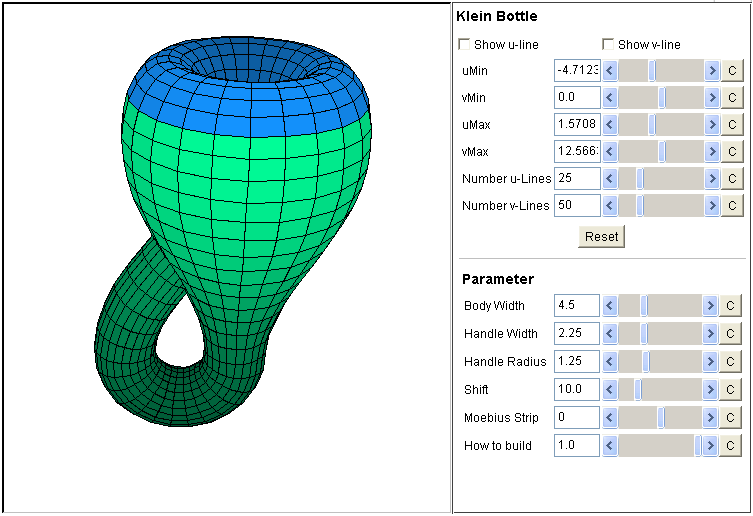Image resolution: width=753 pixels, height=516 pixels.
Task: Increase Body Width with right arrow
Action: 710,306
